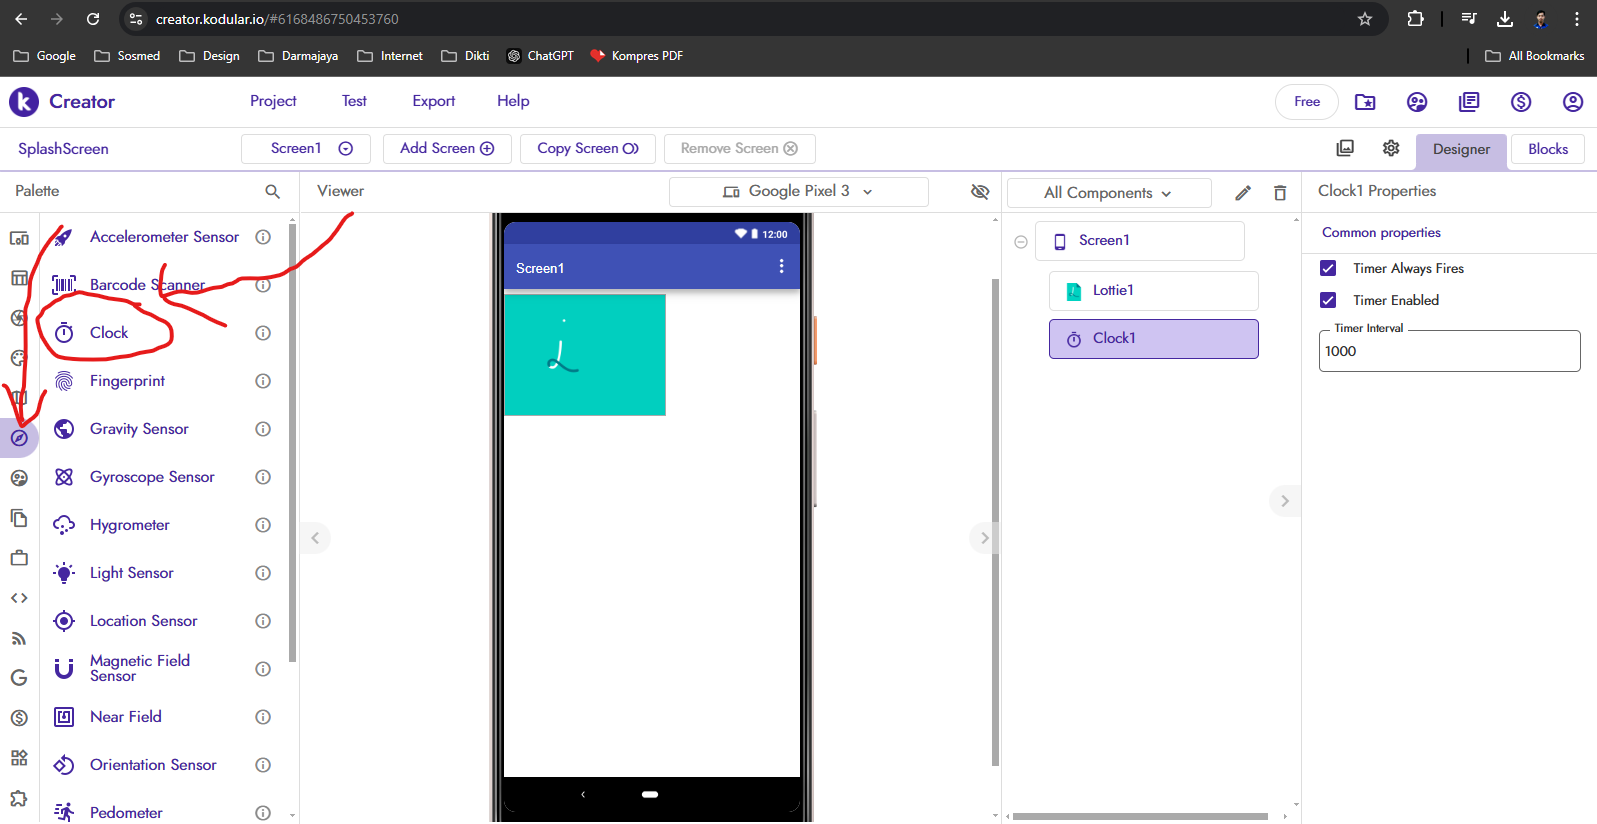Open the Screen1 screen selector dropdown
Viewport: 1597px width, 824px height.
point(306,148)
